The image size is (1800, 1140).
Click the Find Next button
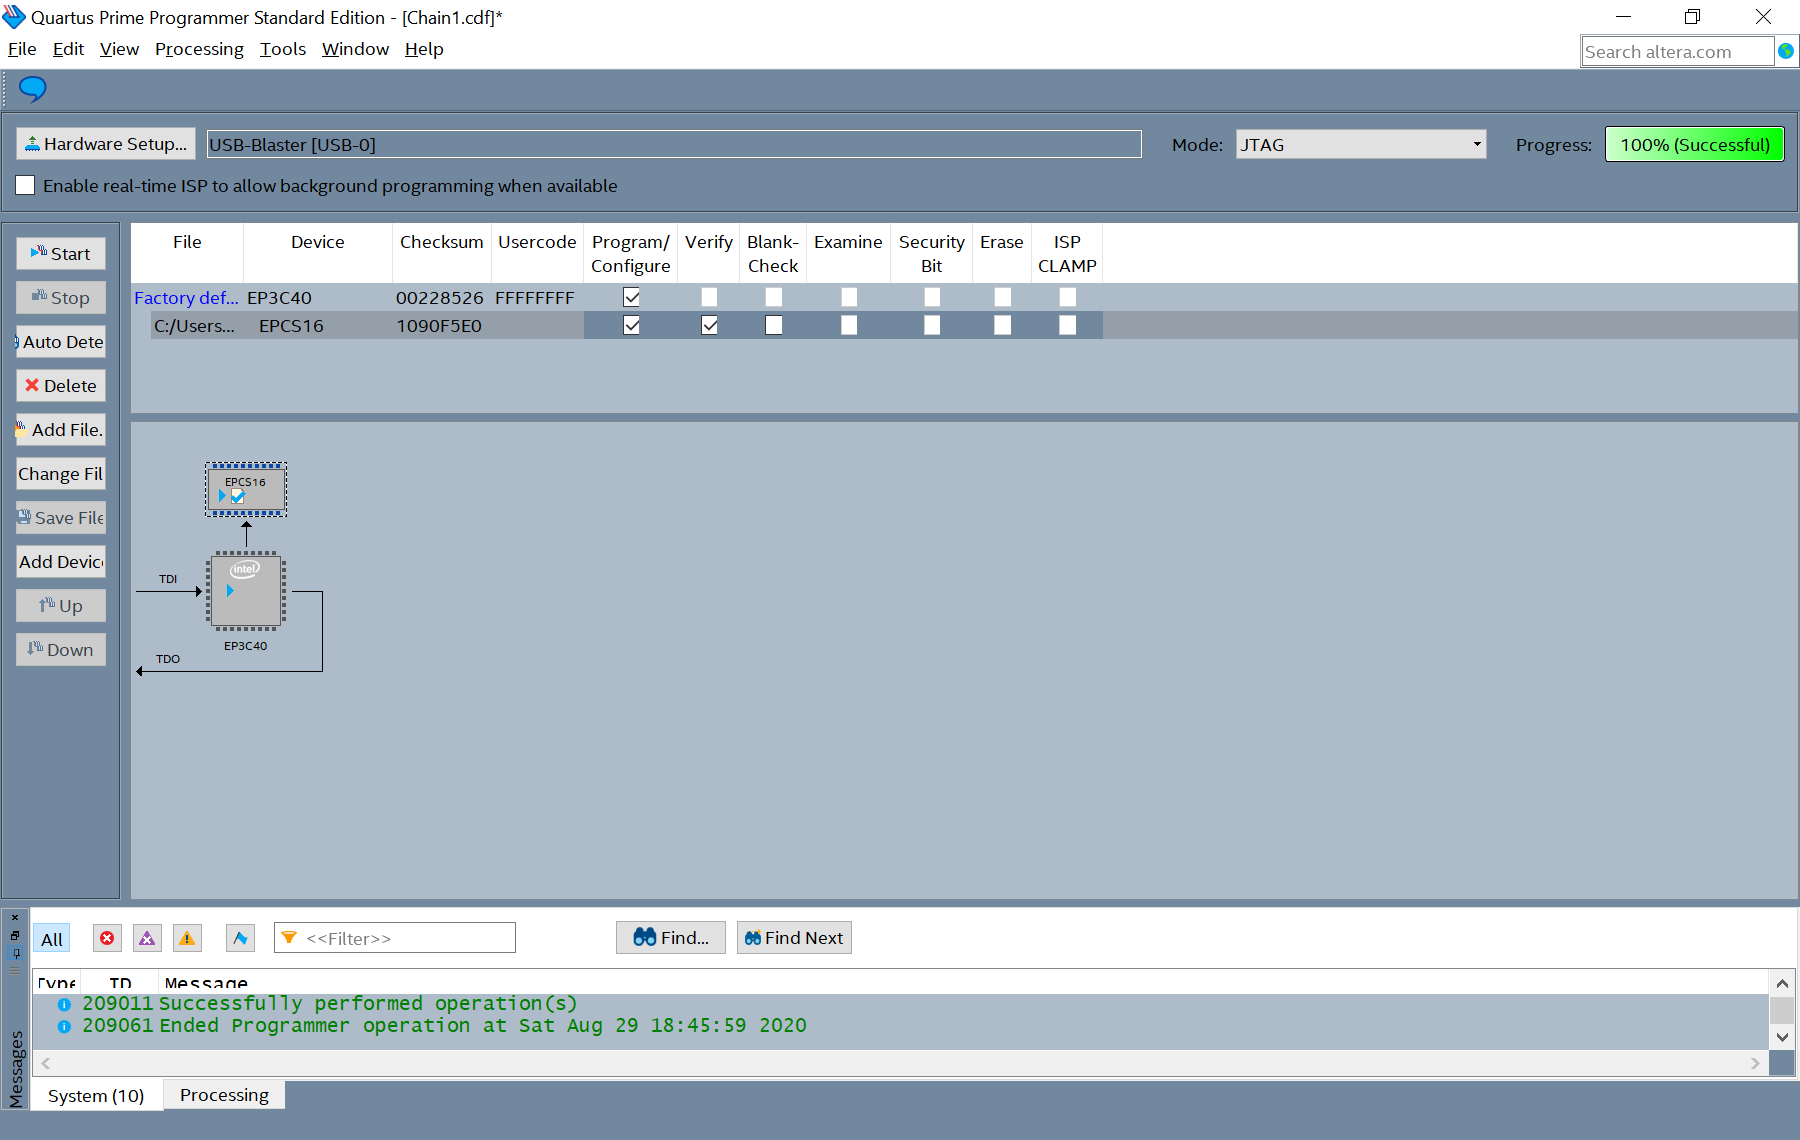(794, 938)
